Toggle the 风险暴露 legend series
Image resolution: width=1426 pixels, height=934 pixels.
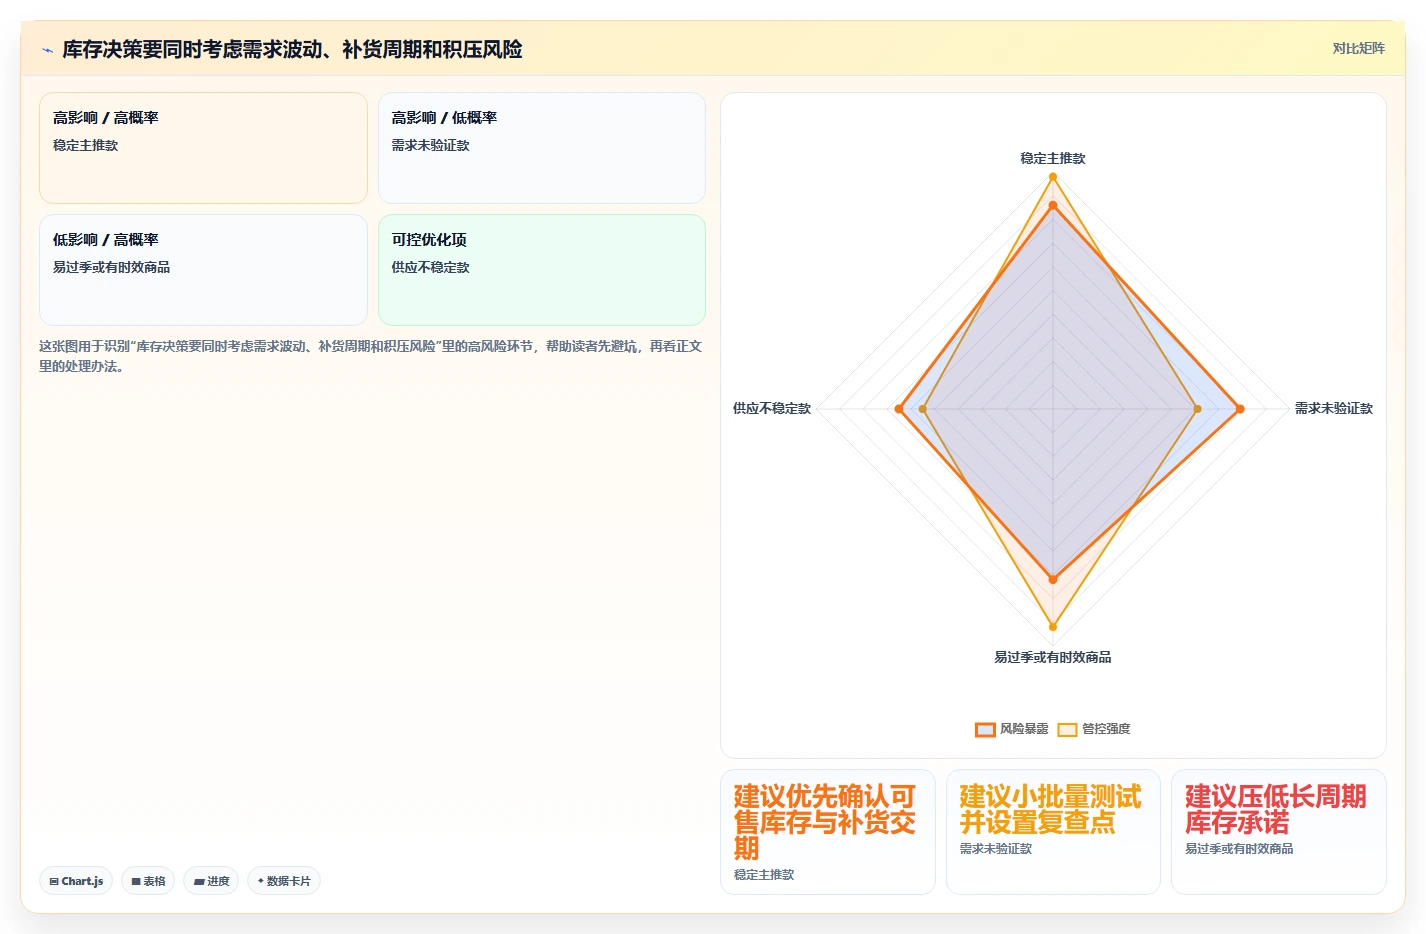[1012, 729]
